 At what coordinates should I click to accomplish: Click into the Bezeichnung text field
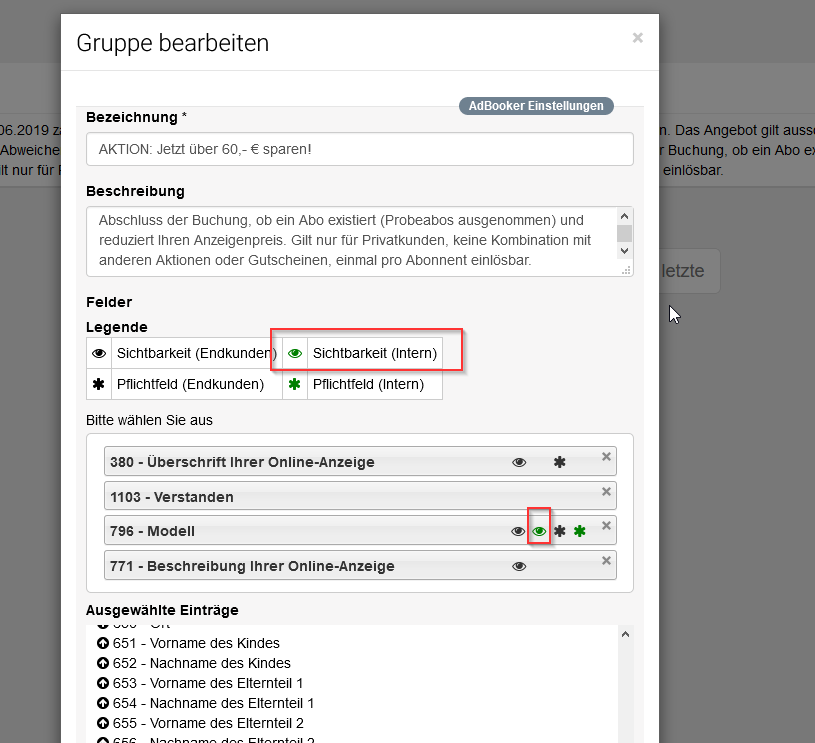coord(360,149)
